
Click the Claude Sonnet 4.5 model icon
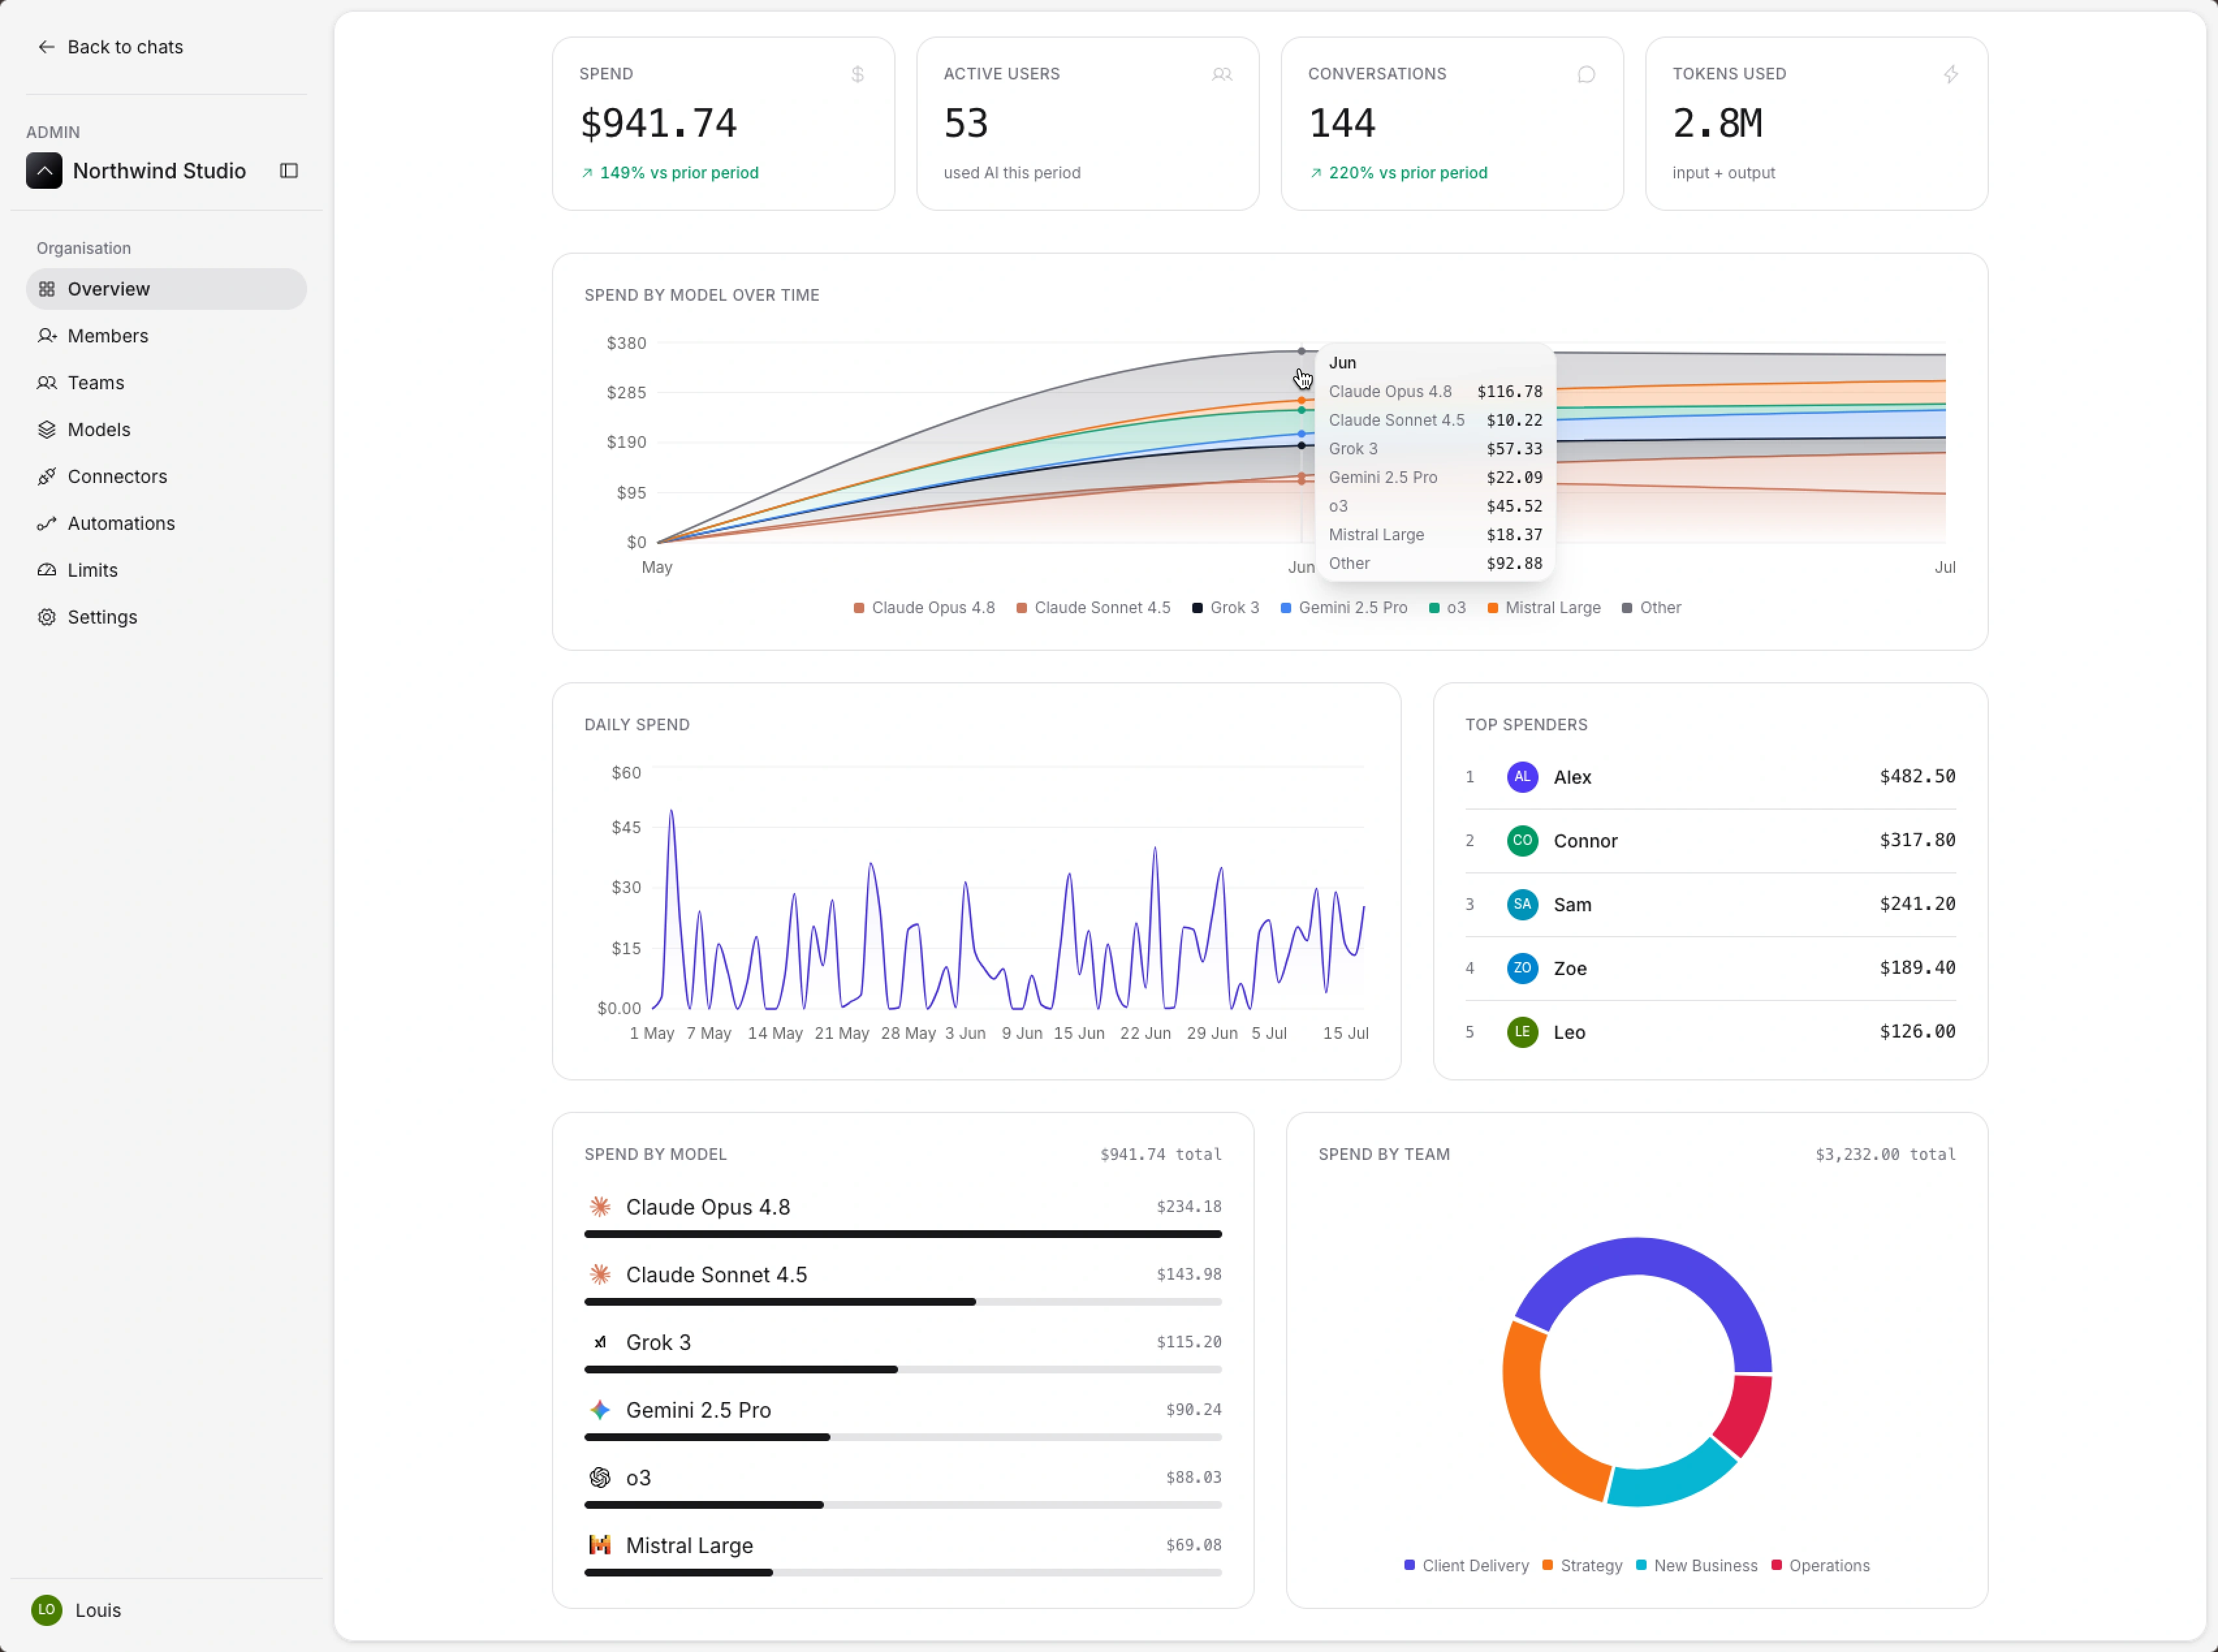[600, 1275]
